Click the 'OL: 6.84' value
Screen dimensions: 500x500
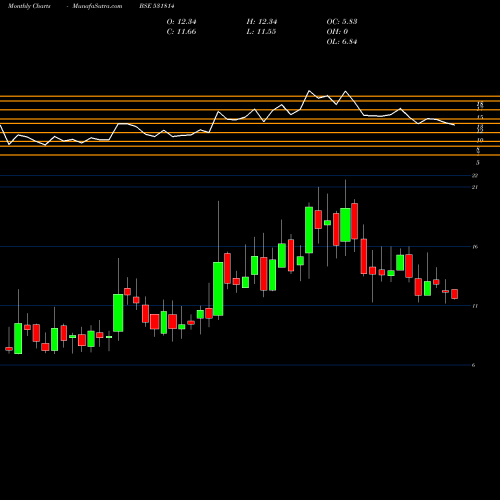point(342,42)
